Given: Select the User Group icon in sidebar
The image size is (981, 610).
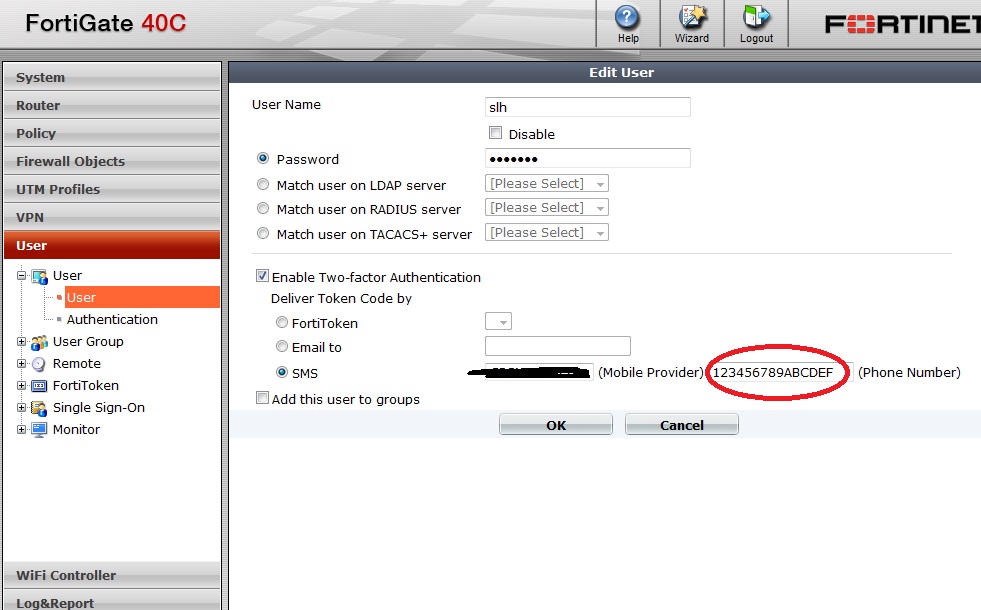Looking at the screenshot, I should point(37,341).
